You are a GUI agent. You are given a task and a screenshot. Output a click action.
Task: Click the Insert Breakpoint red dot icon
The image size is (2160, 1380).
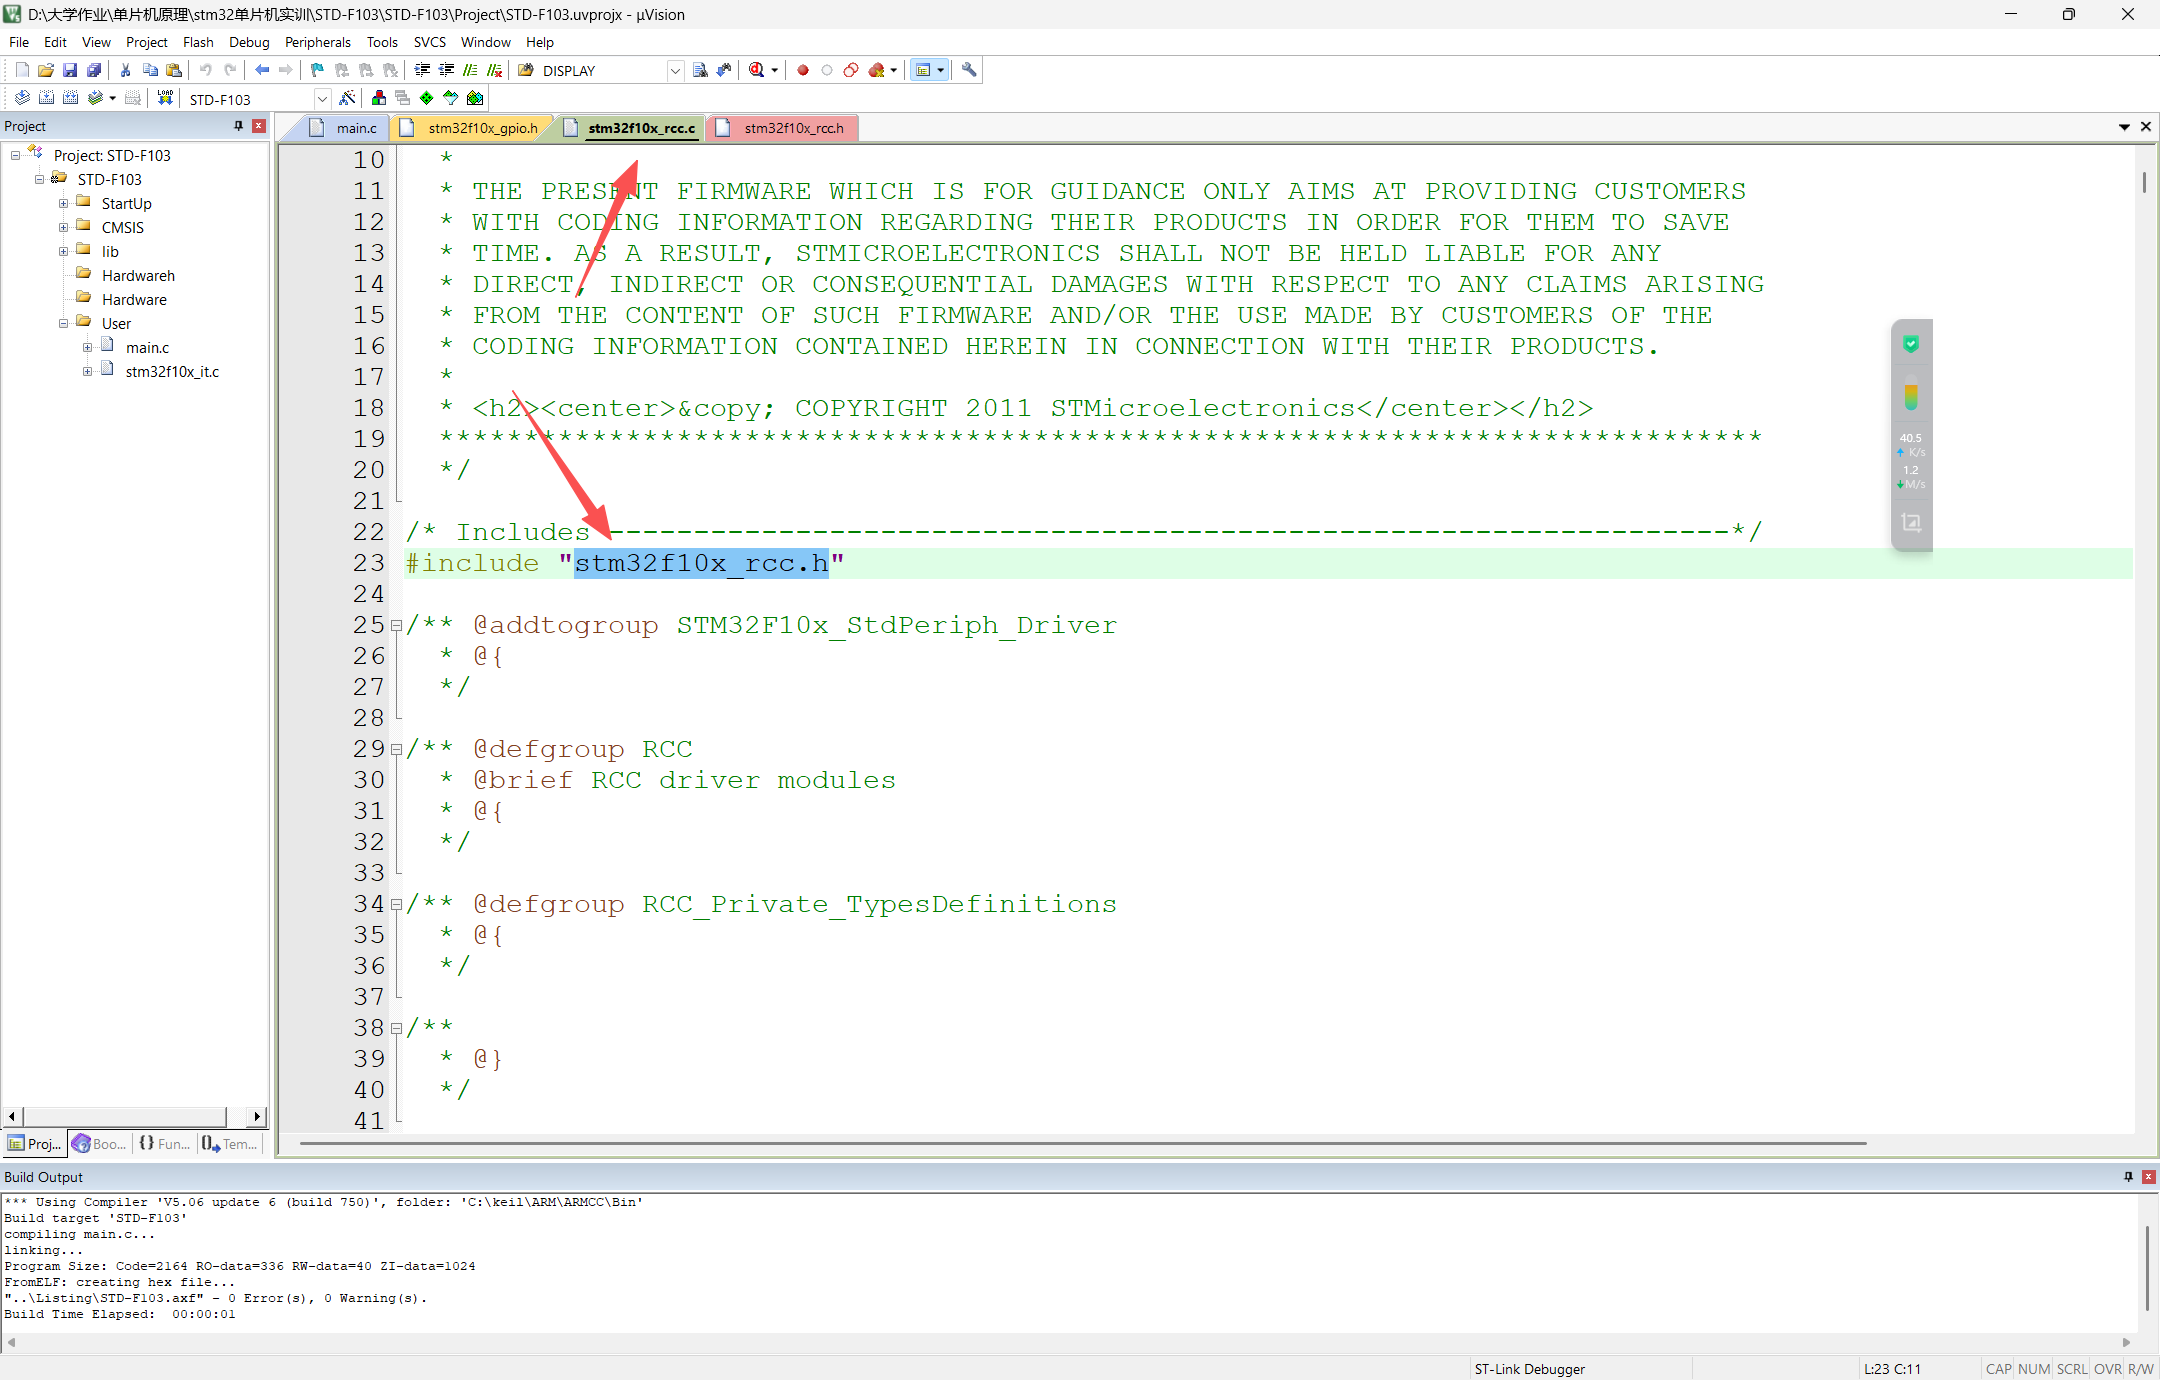(802, 70)
